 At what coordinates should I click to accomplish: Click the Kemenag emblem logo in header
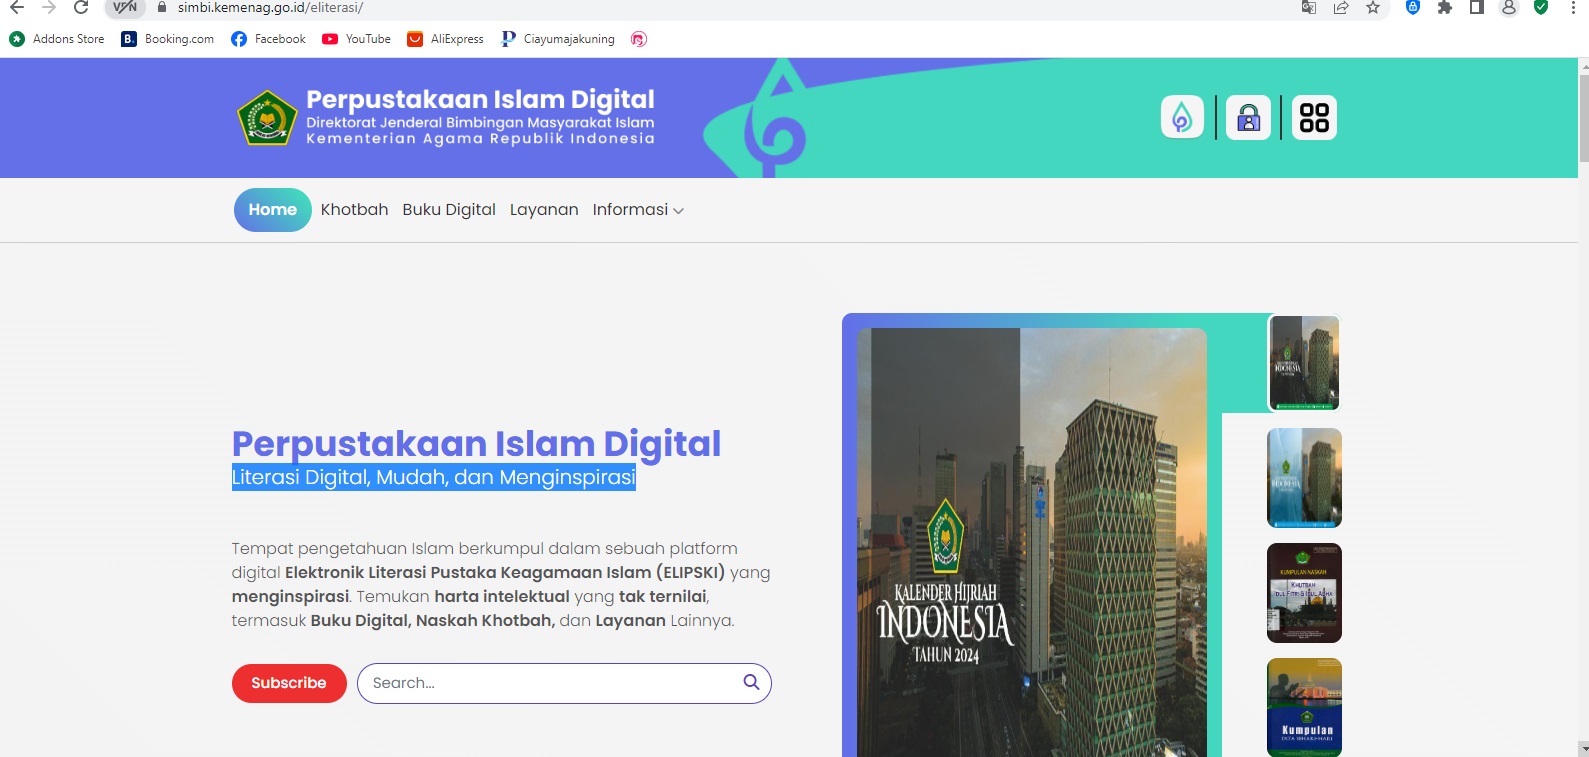(x=266, y=118)
